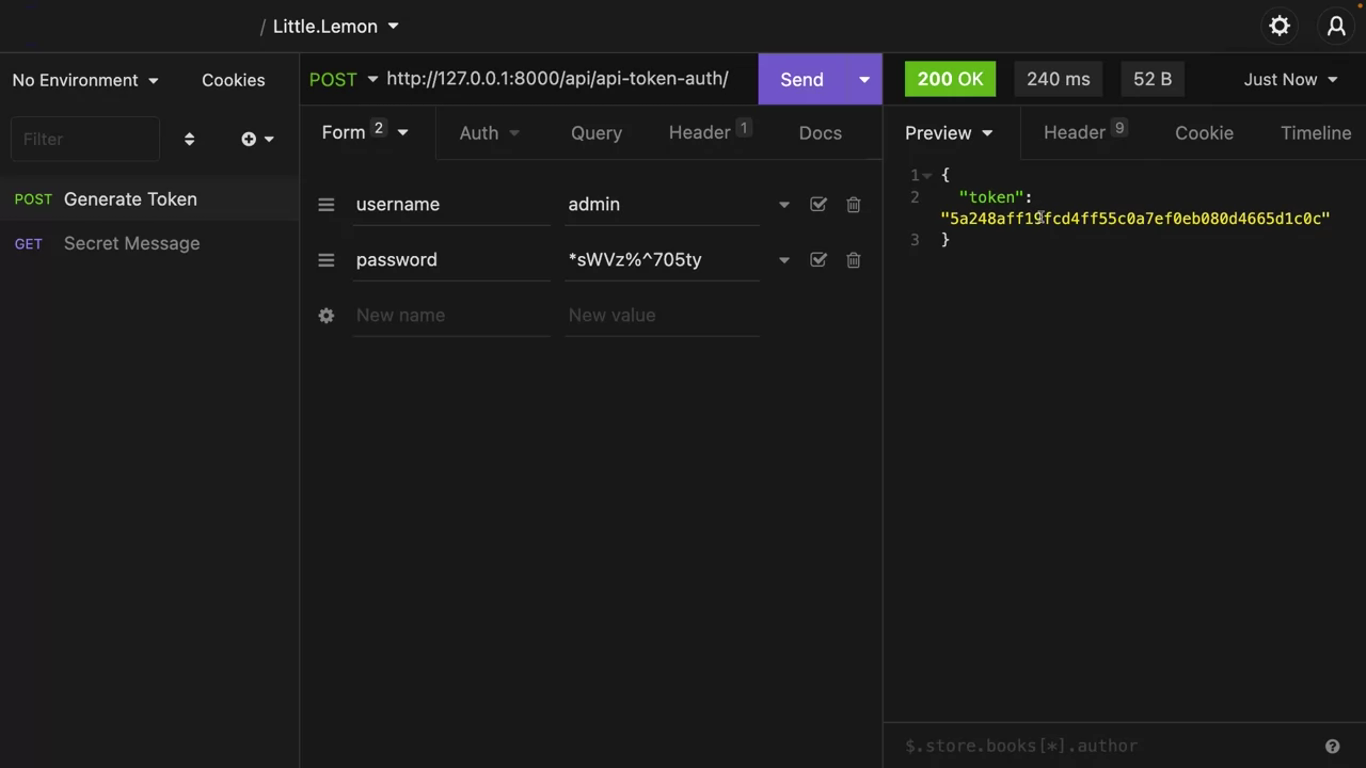Click the Send button
1366x768 pixels.
coord(802,79)
